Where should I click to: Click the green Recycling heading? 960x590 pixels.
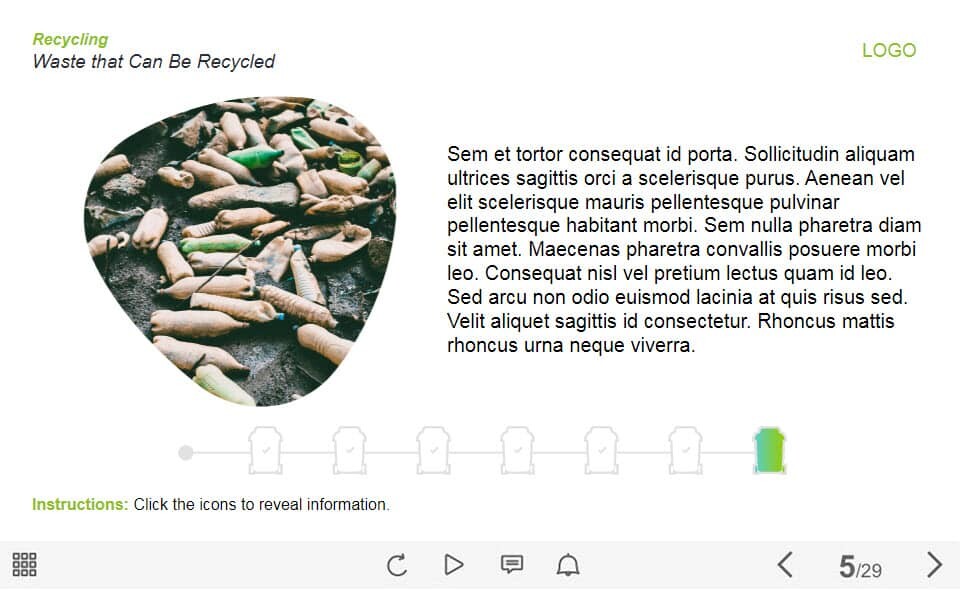(x=70, y=39)
